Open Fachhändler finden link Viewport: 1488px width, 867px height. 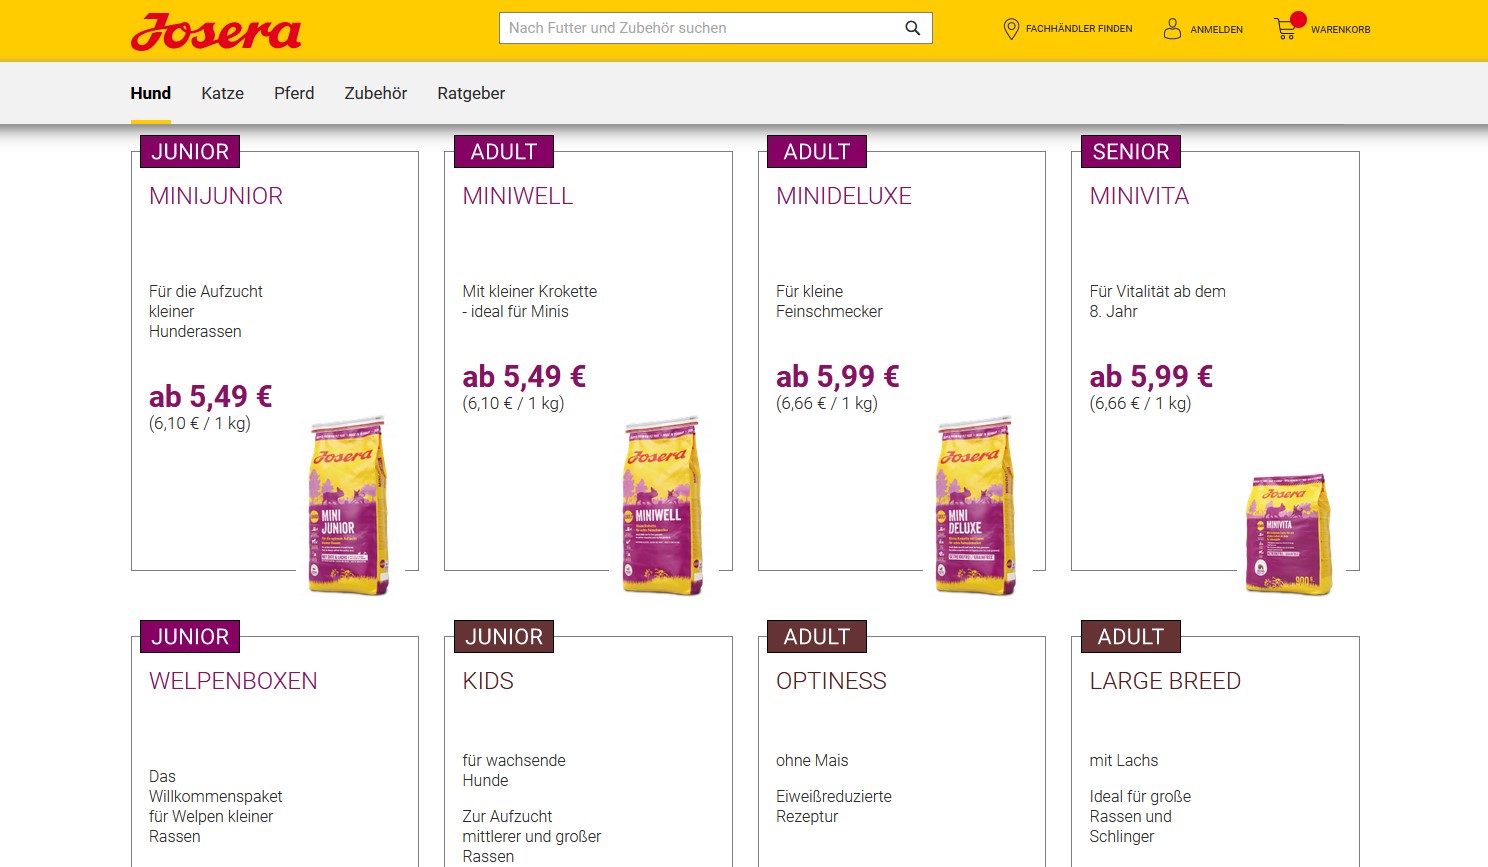[1079, 29]
